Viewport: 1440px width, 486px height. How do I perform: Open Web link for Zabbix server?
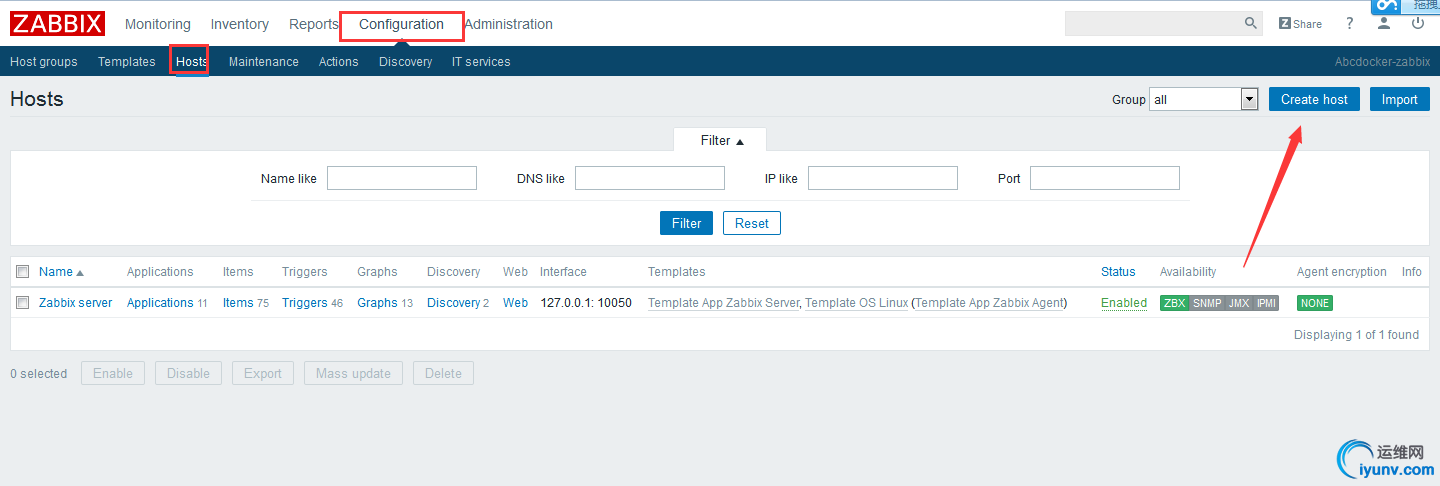click(x=515, y=303)
